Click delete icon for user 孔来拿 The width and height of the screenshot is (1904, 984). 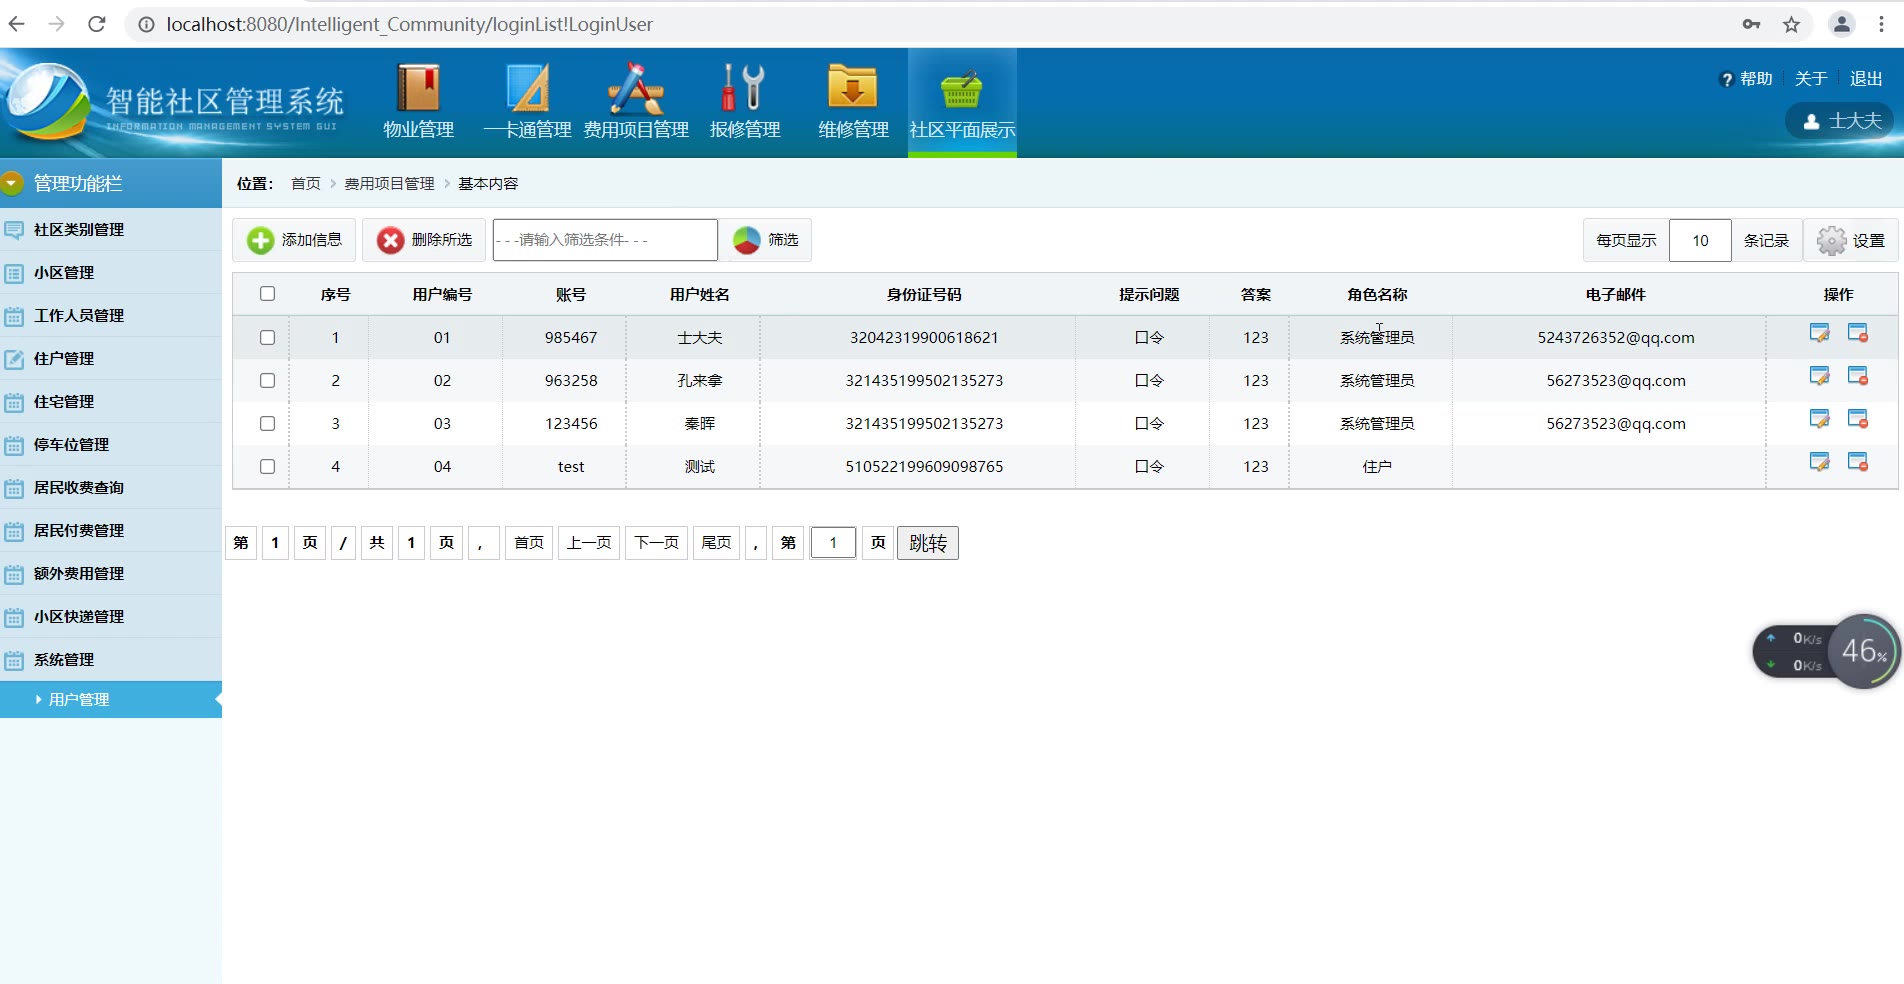(1858, 376)
